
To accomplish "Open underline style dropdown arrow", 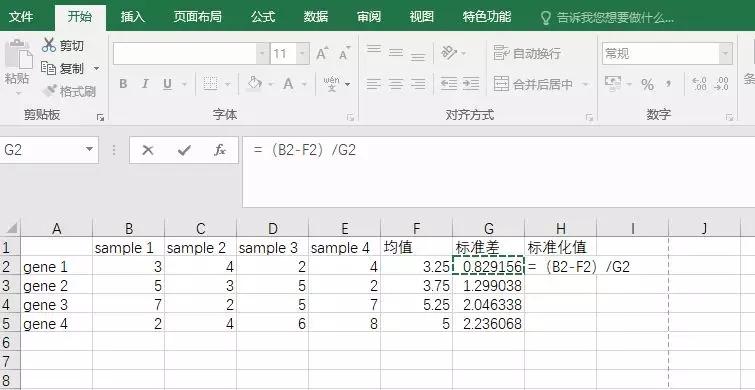I will point(184,85).
